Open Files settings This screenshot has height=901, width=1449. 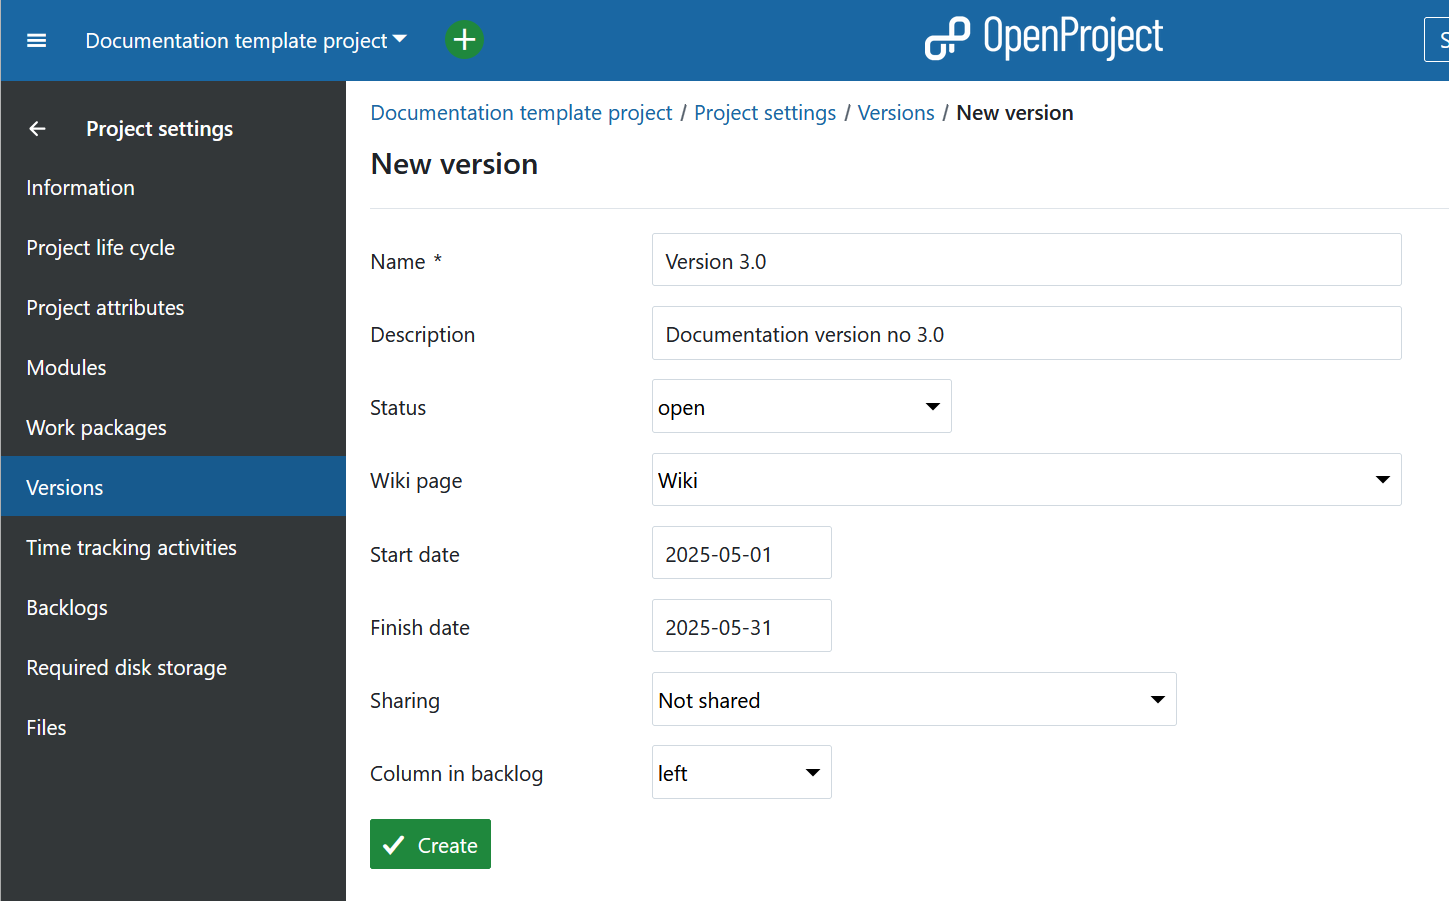click(173, 728)
